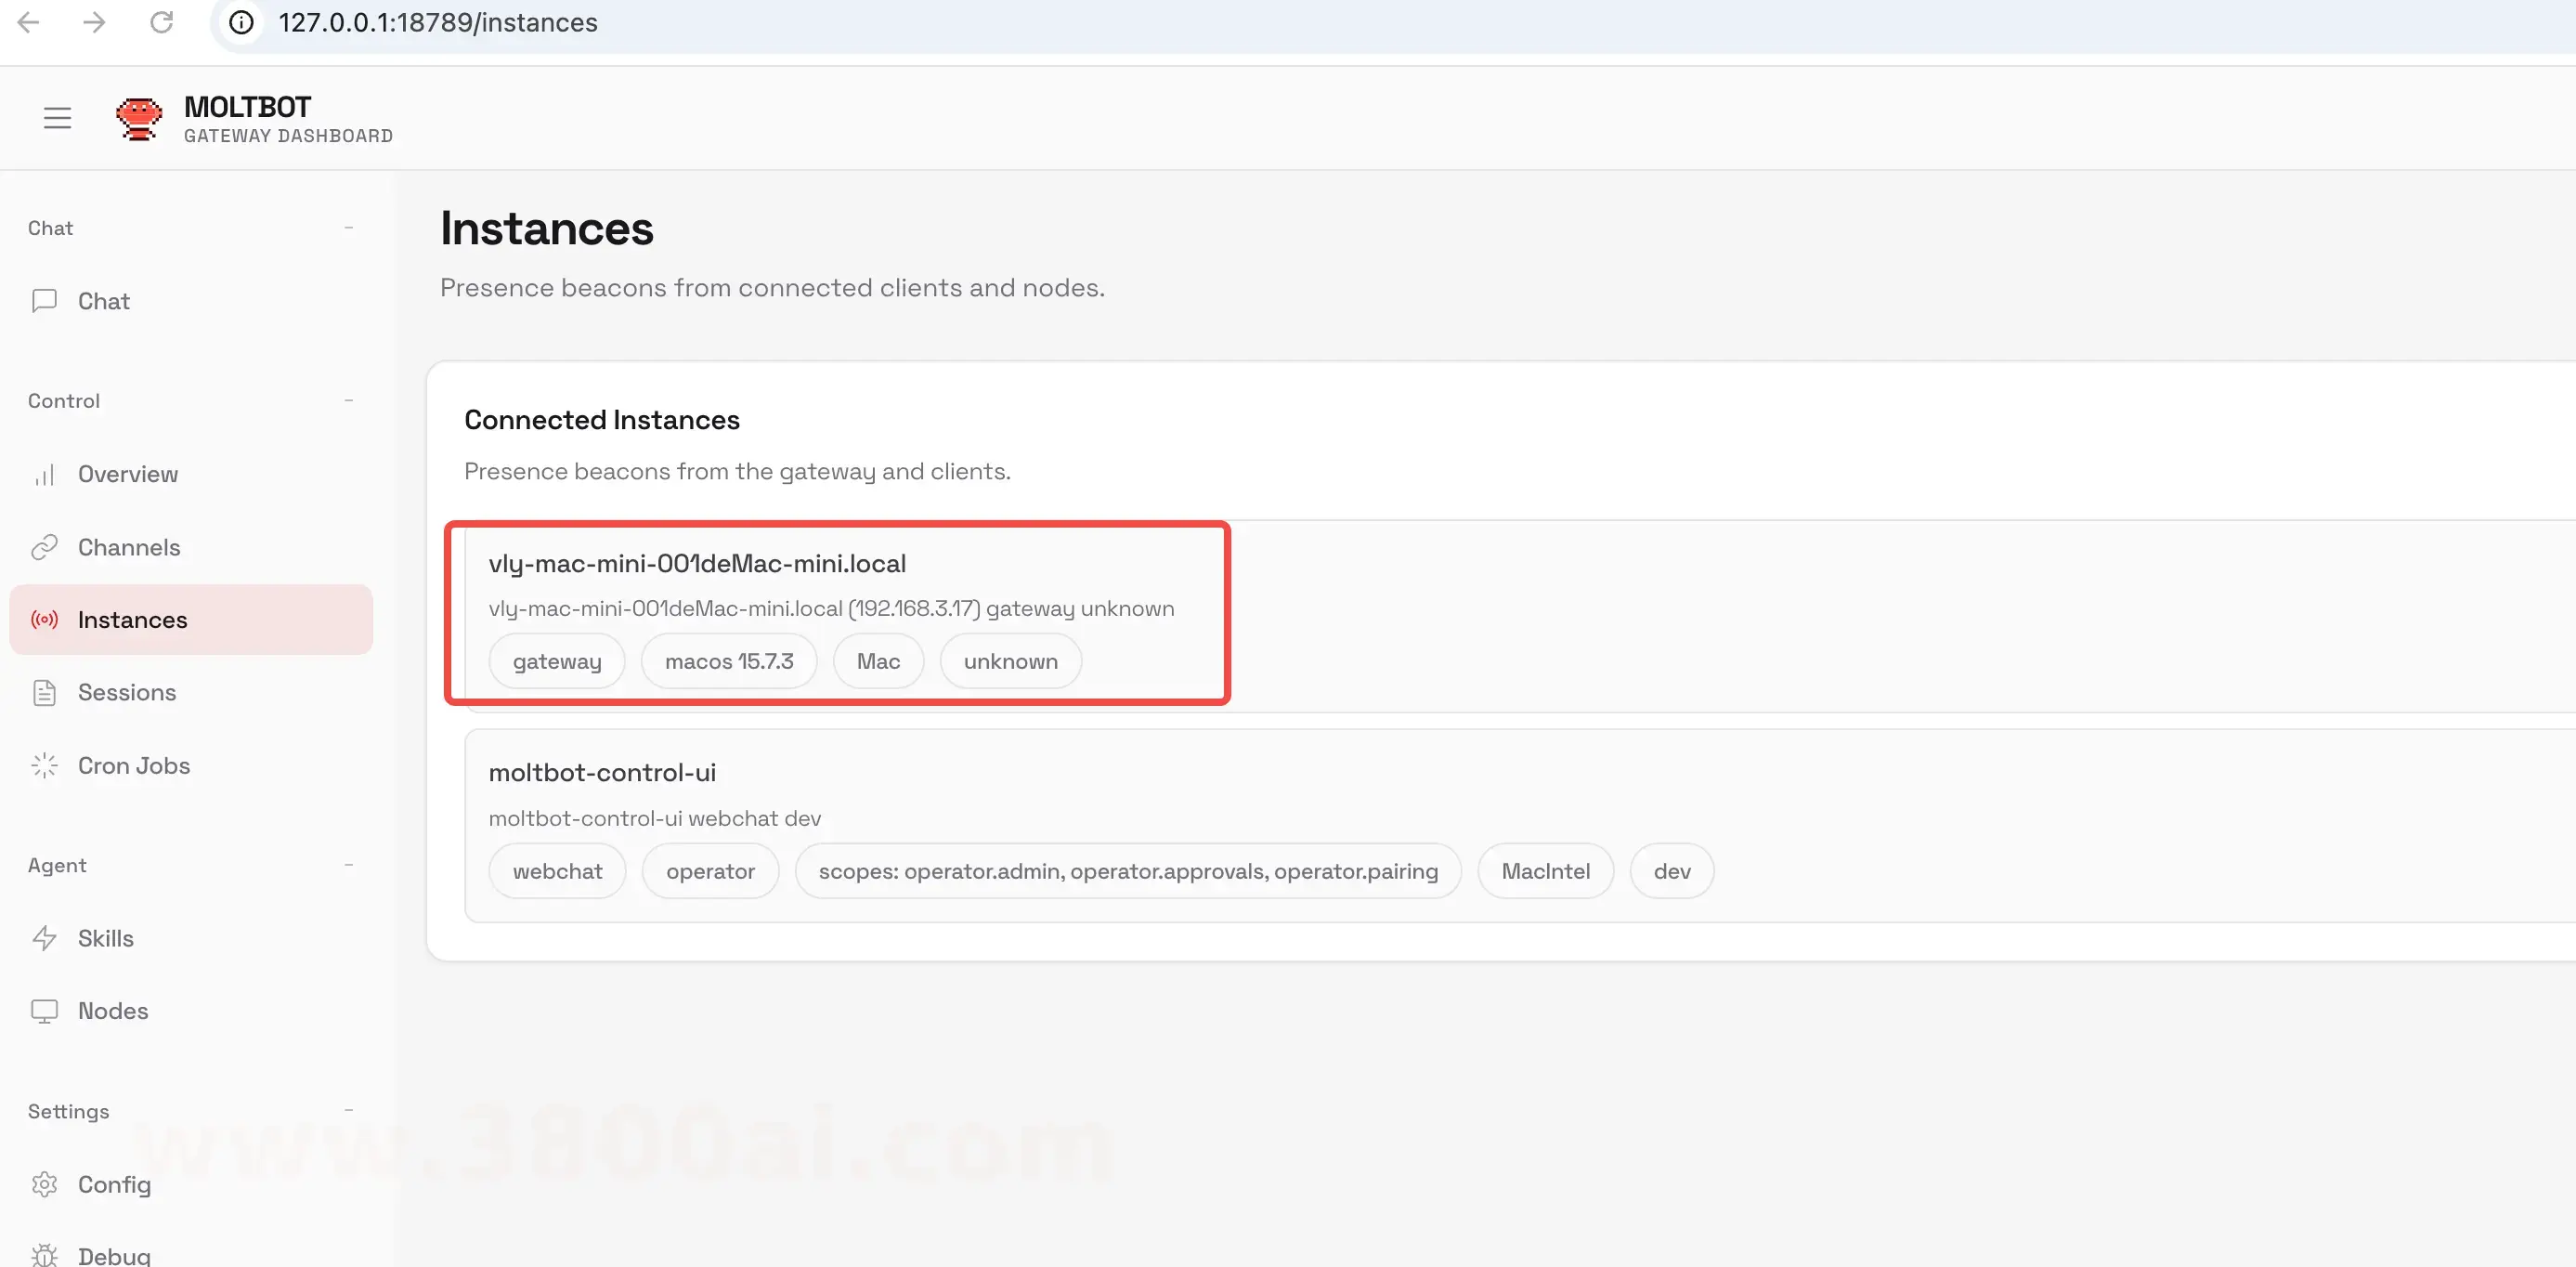Click the Sessions document icon

[x=44, y=692]
